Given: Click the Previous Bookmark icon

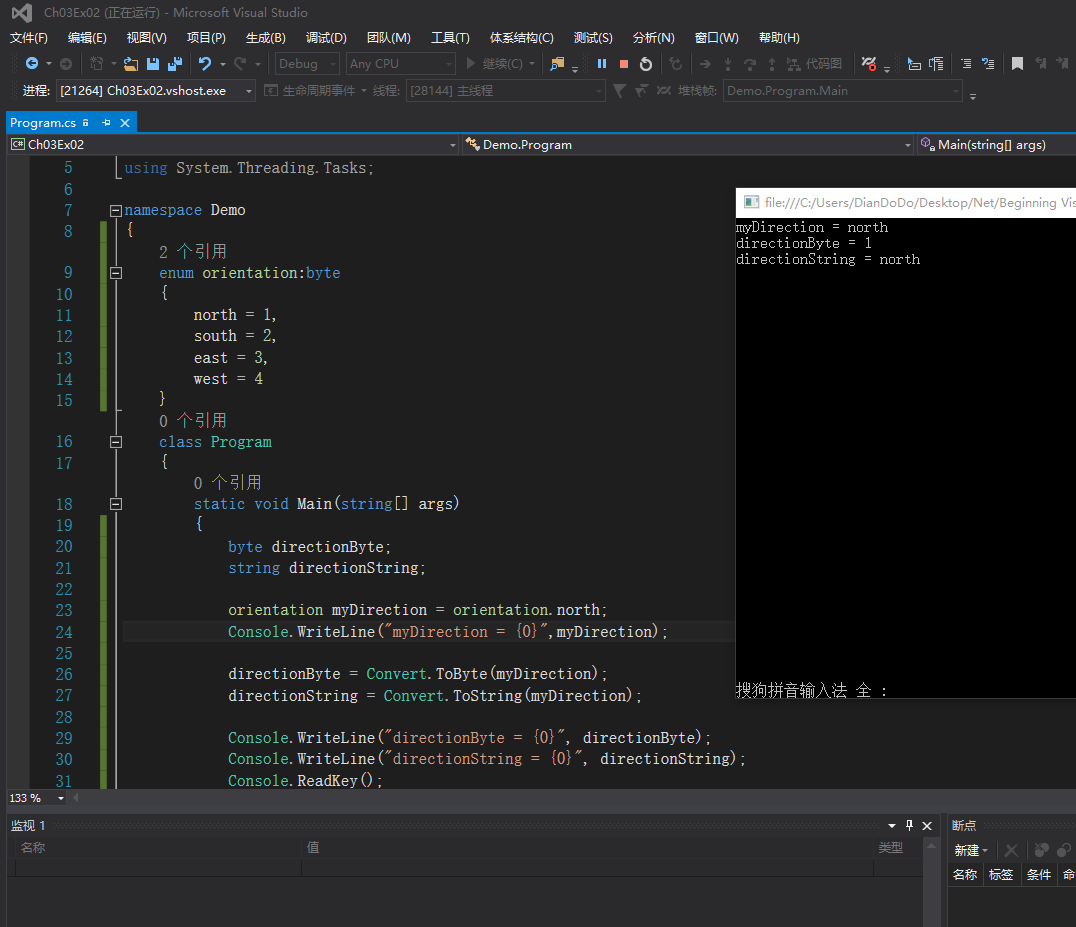Looking at the screenshot, I should [x=1041, y=64].
